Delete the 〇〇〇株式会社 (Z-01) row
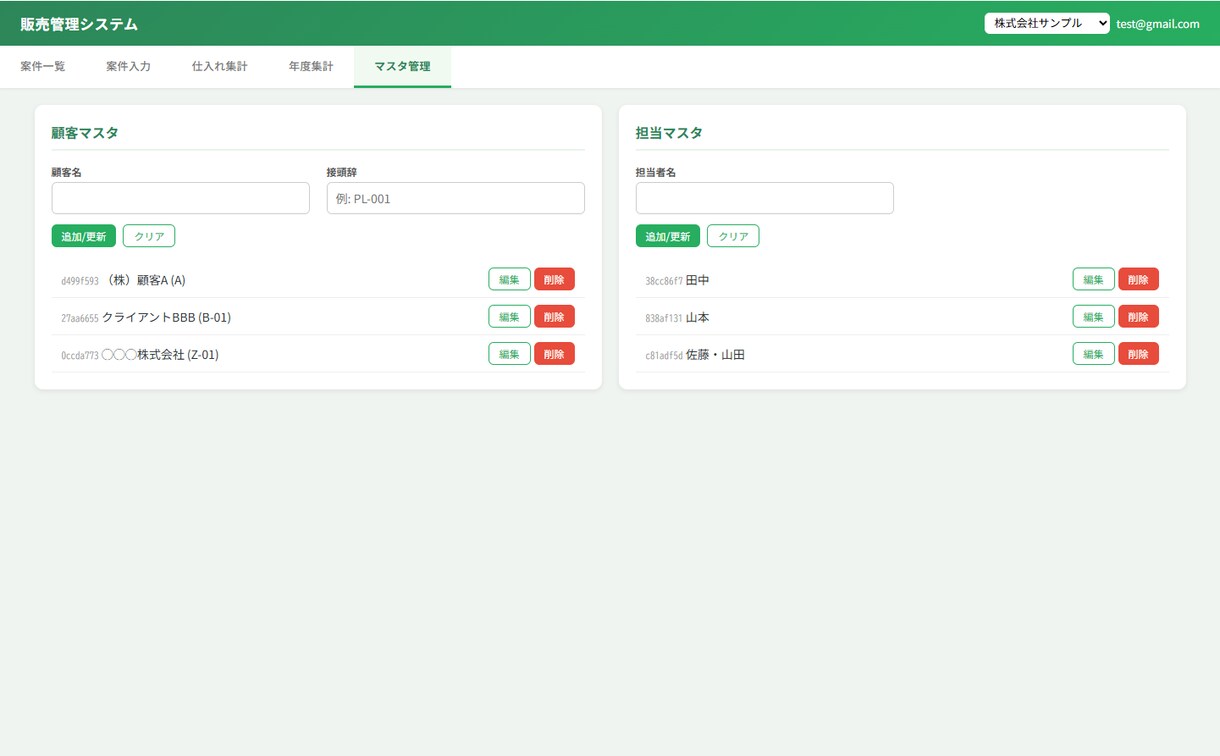This screenshot has width=1220, height=756. [x=554, y=353]
